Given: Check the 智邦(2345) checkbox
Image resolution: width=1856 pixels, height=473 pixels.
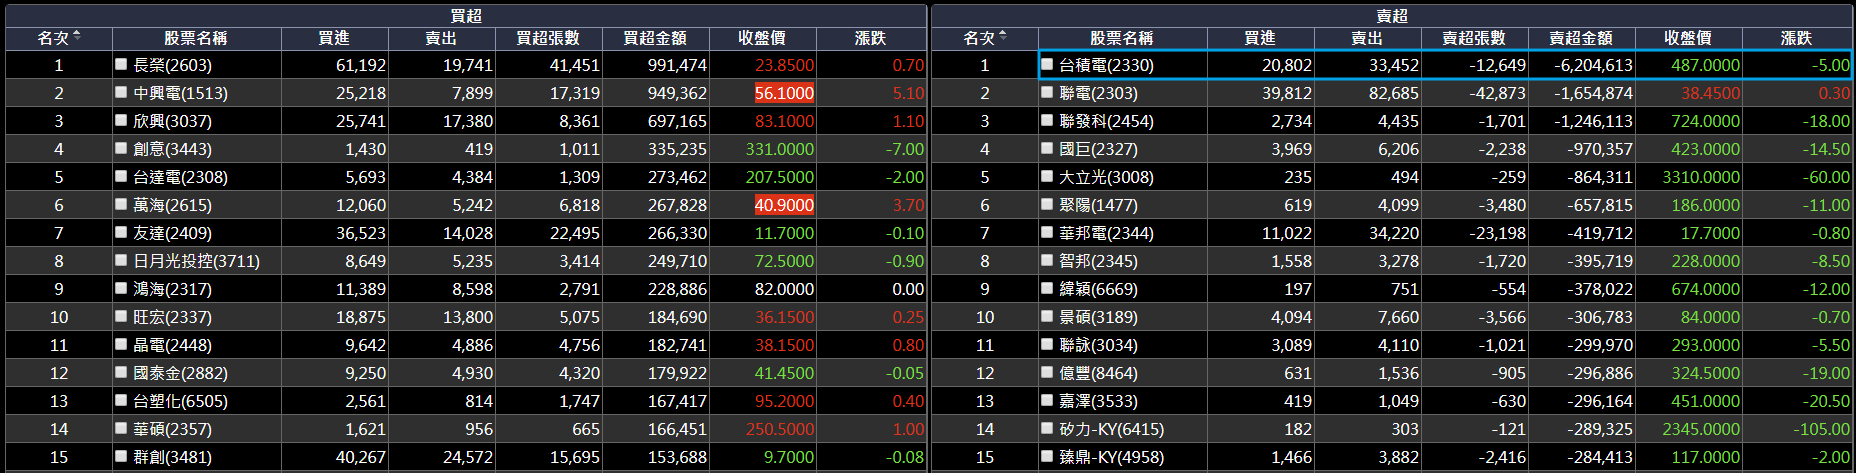Looking at the screenshot, I should click(1047, 260).
